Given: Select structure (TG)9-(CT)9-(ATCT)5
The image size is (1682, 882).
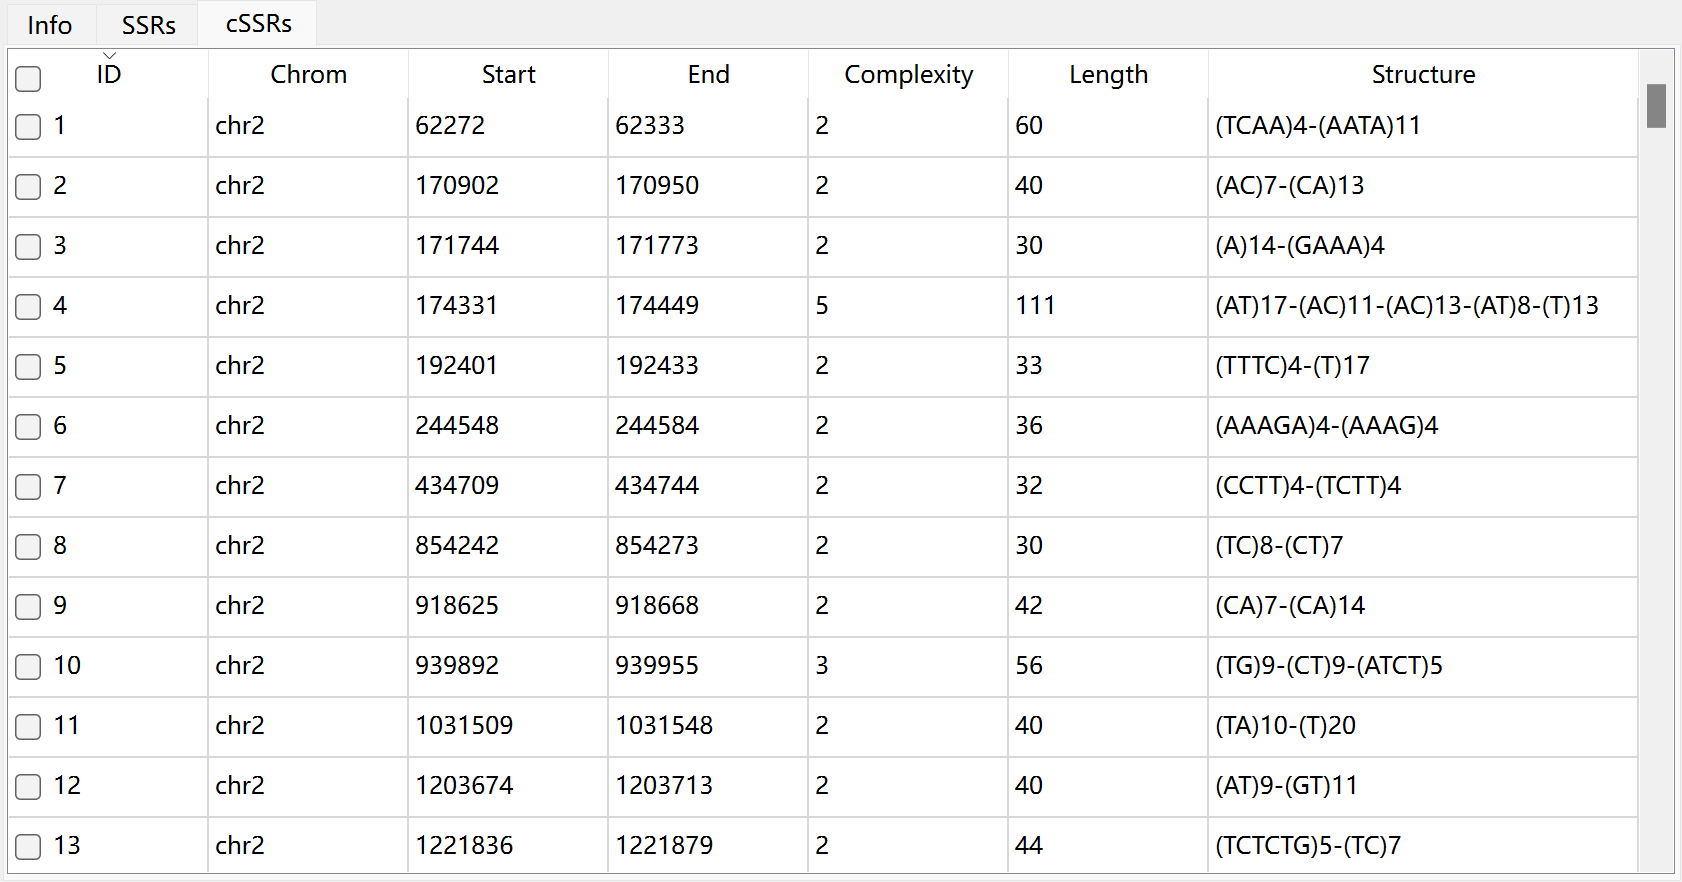Looking at the screenshot, I should [1423, 666].
